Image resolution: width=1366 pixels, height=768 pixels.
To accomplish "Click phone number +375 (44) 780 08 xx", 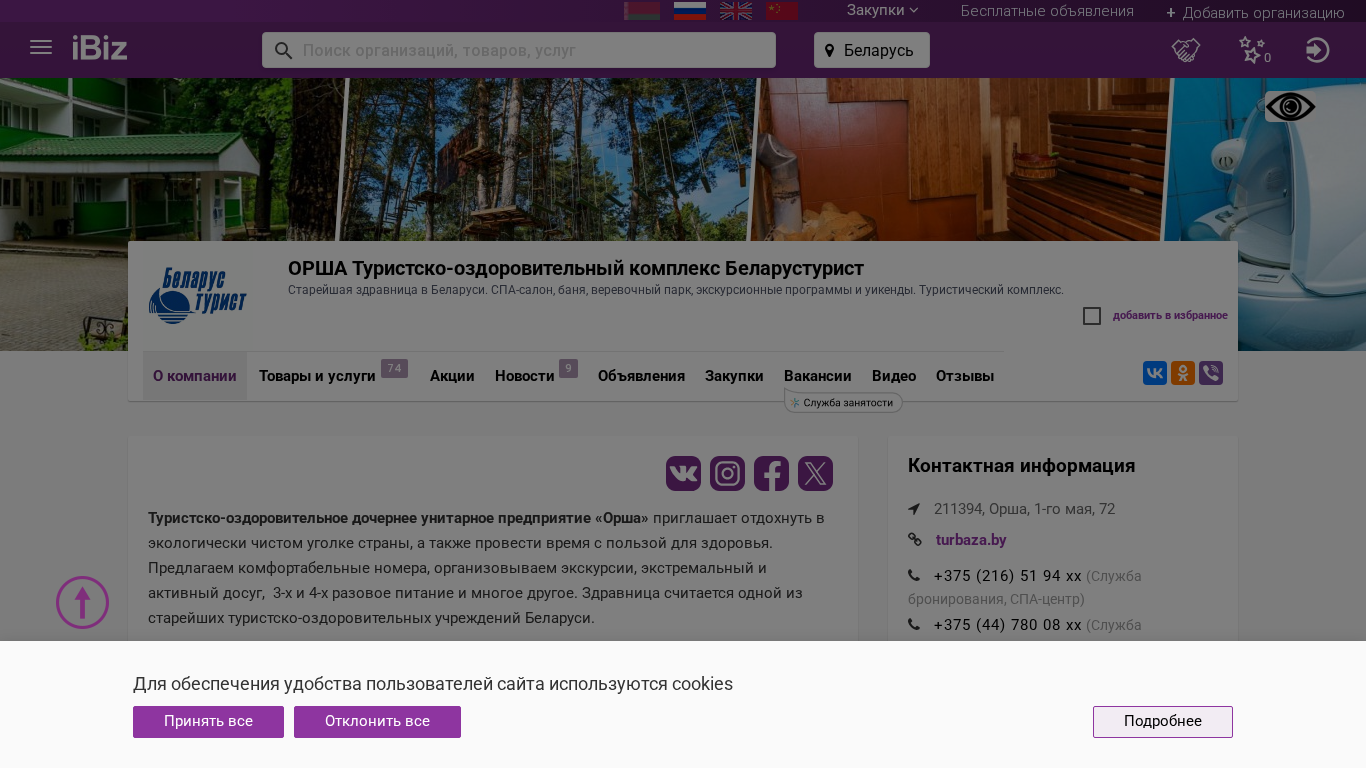I will [x=1007, y=625].
